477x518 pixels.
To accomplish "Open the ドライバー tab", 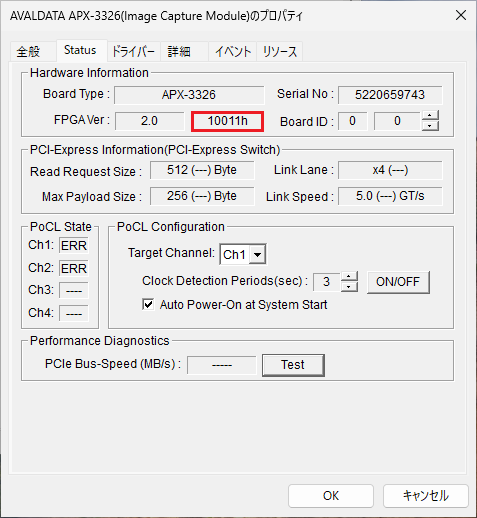I will pyautogui.click(x=133, y=52).
